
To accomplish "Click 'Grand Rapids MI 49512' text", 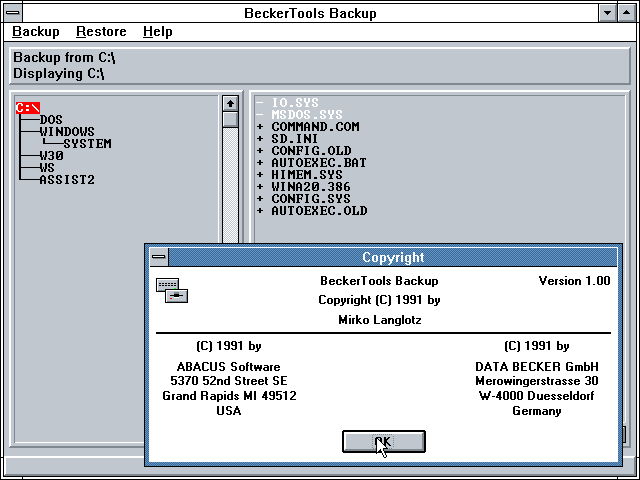I will 229,396.
